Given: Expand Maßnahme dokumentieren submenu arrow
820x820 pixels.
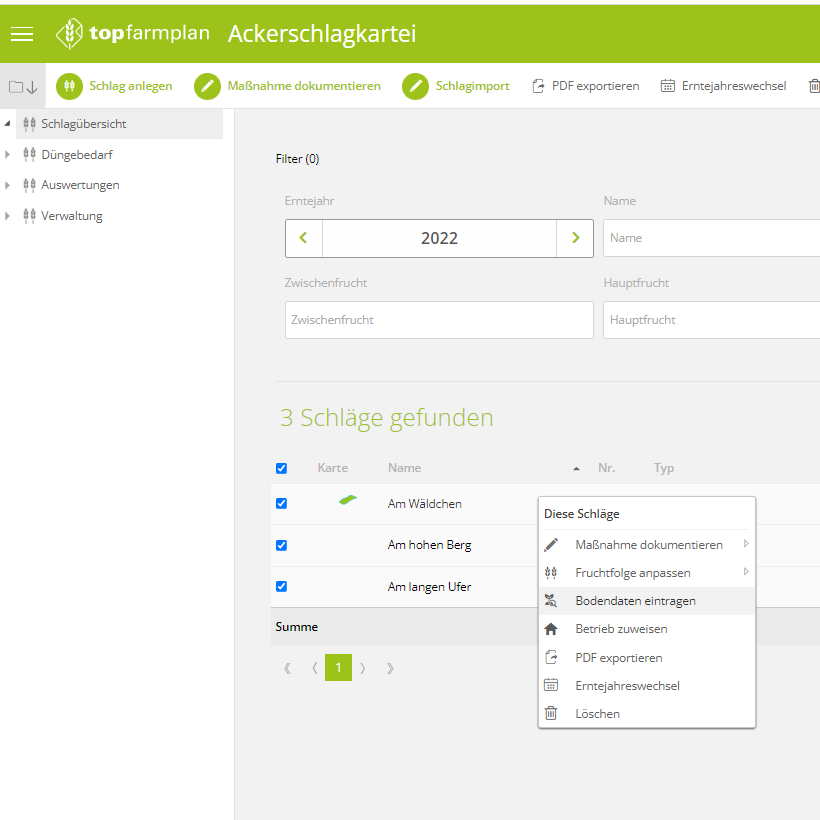Looking at the screenshot, I should click(x=745, y=544).
